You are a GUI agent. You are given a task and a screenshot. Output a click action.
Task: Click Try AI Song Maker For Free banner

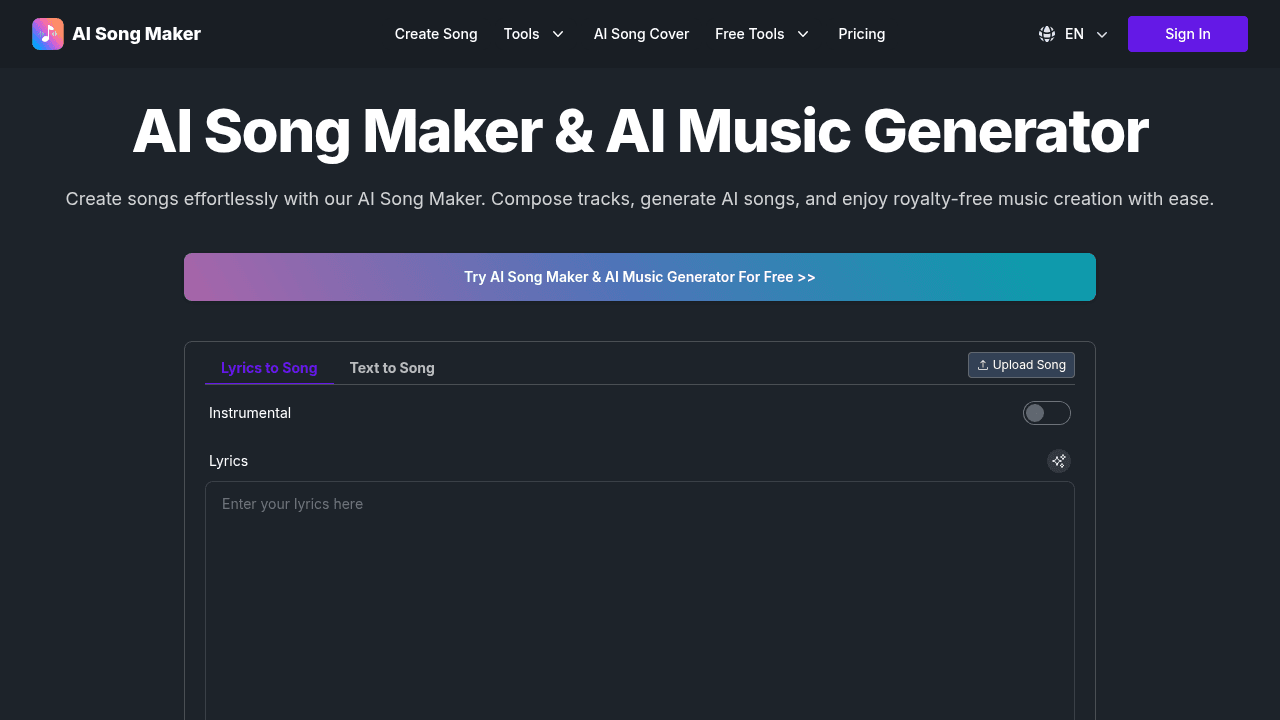pyautogui.click(x=640, y=277)
